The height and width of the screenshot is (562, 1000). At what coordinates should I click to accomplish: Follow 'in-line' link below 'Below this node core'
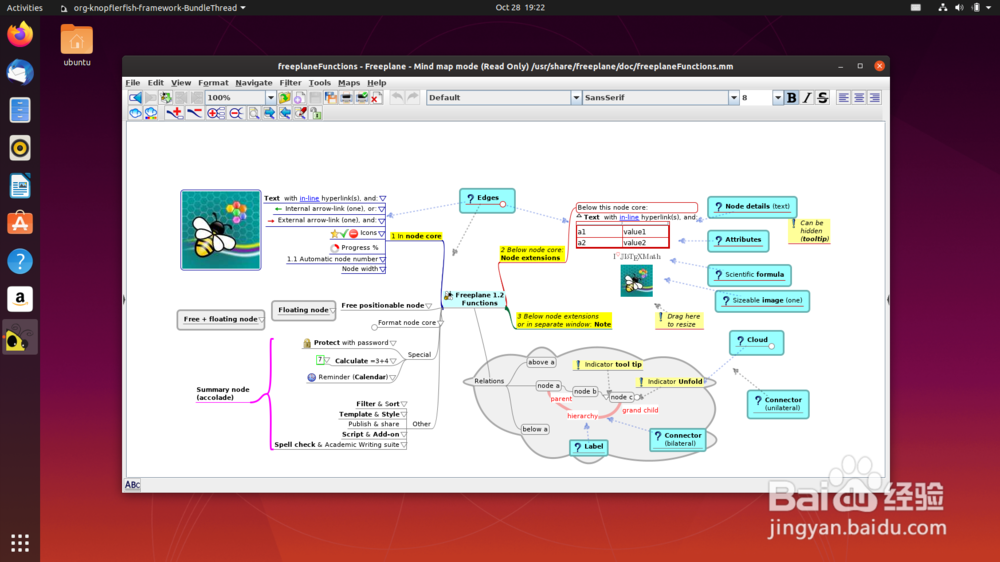(629, 217)
